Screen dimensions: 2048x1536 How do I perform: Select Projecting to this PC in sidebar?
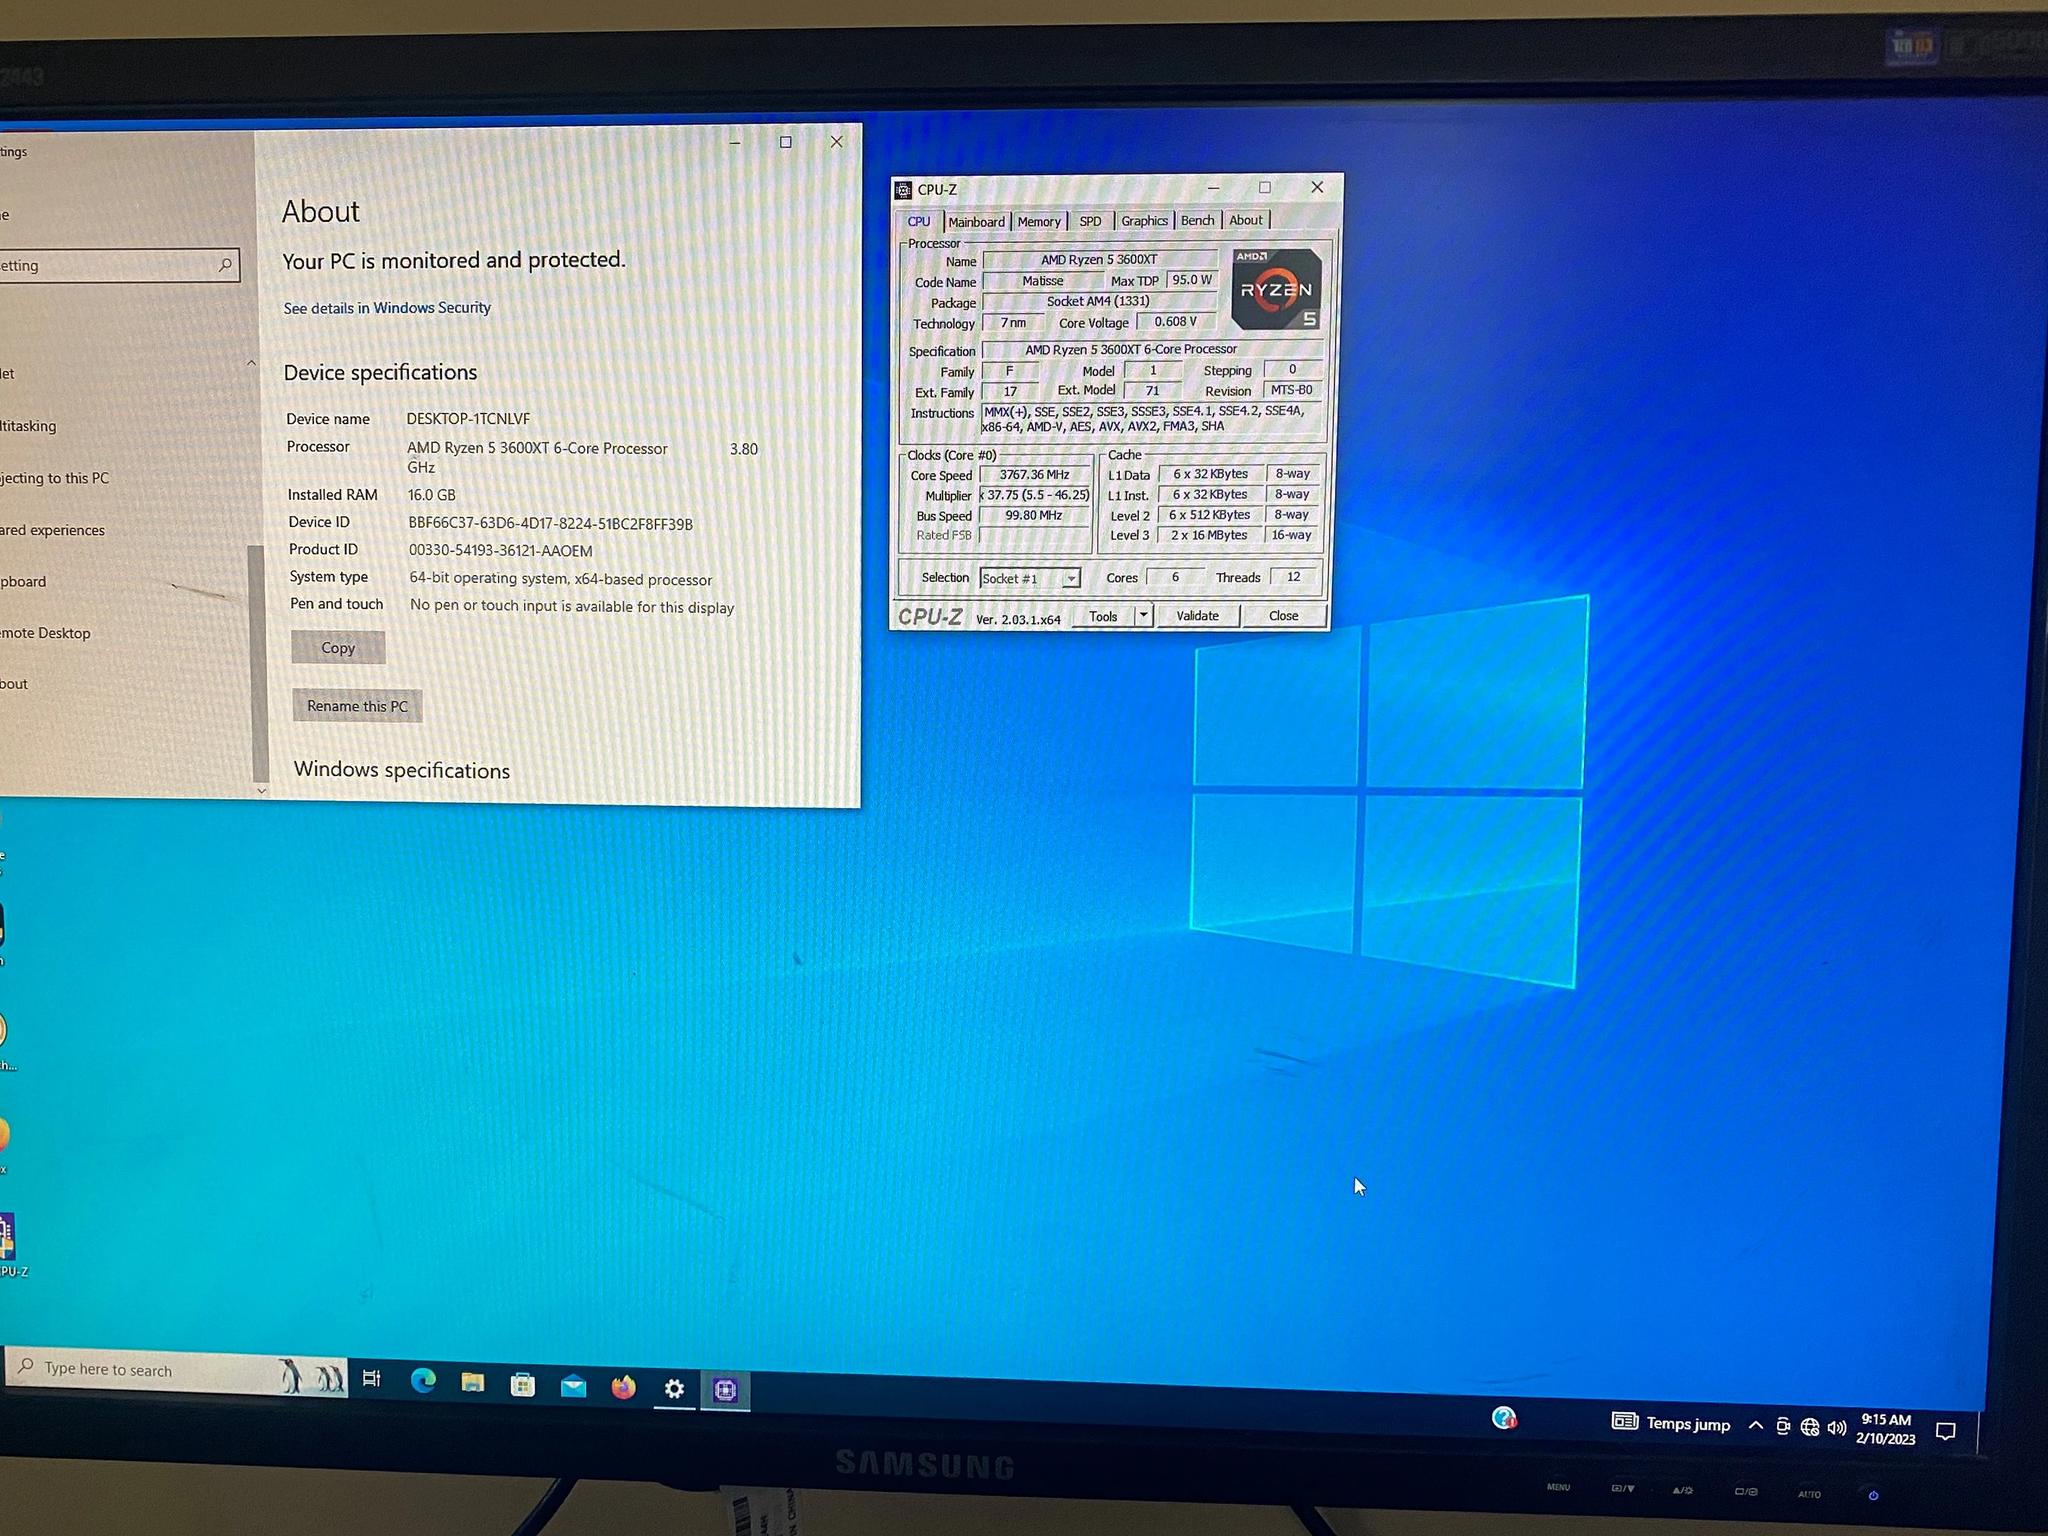pos(54,478)
